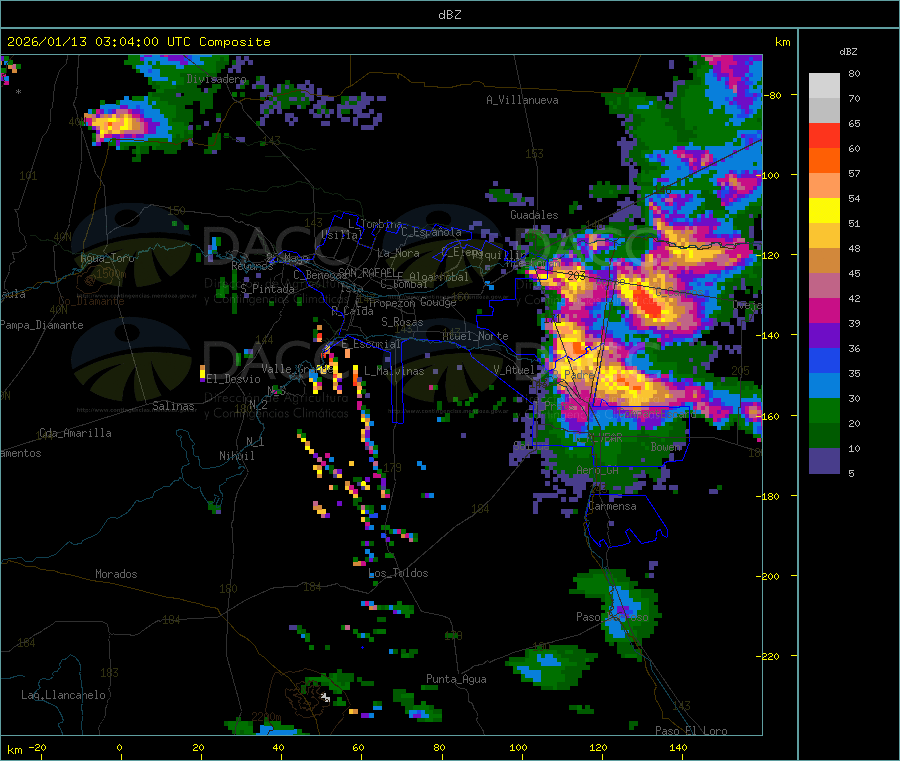This screenshot has height=761, width=900.
Task: Select the green 20 dBZ legend swatch
Action: tap(824, 410)
